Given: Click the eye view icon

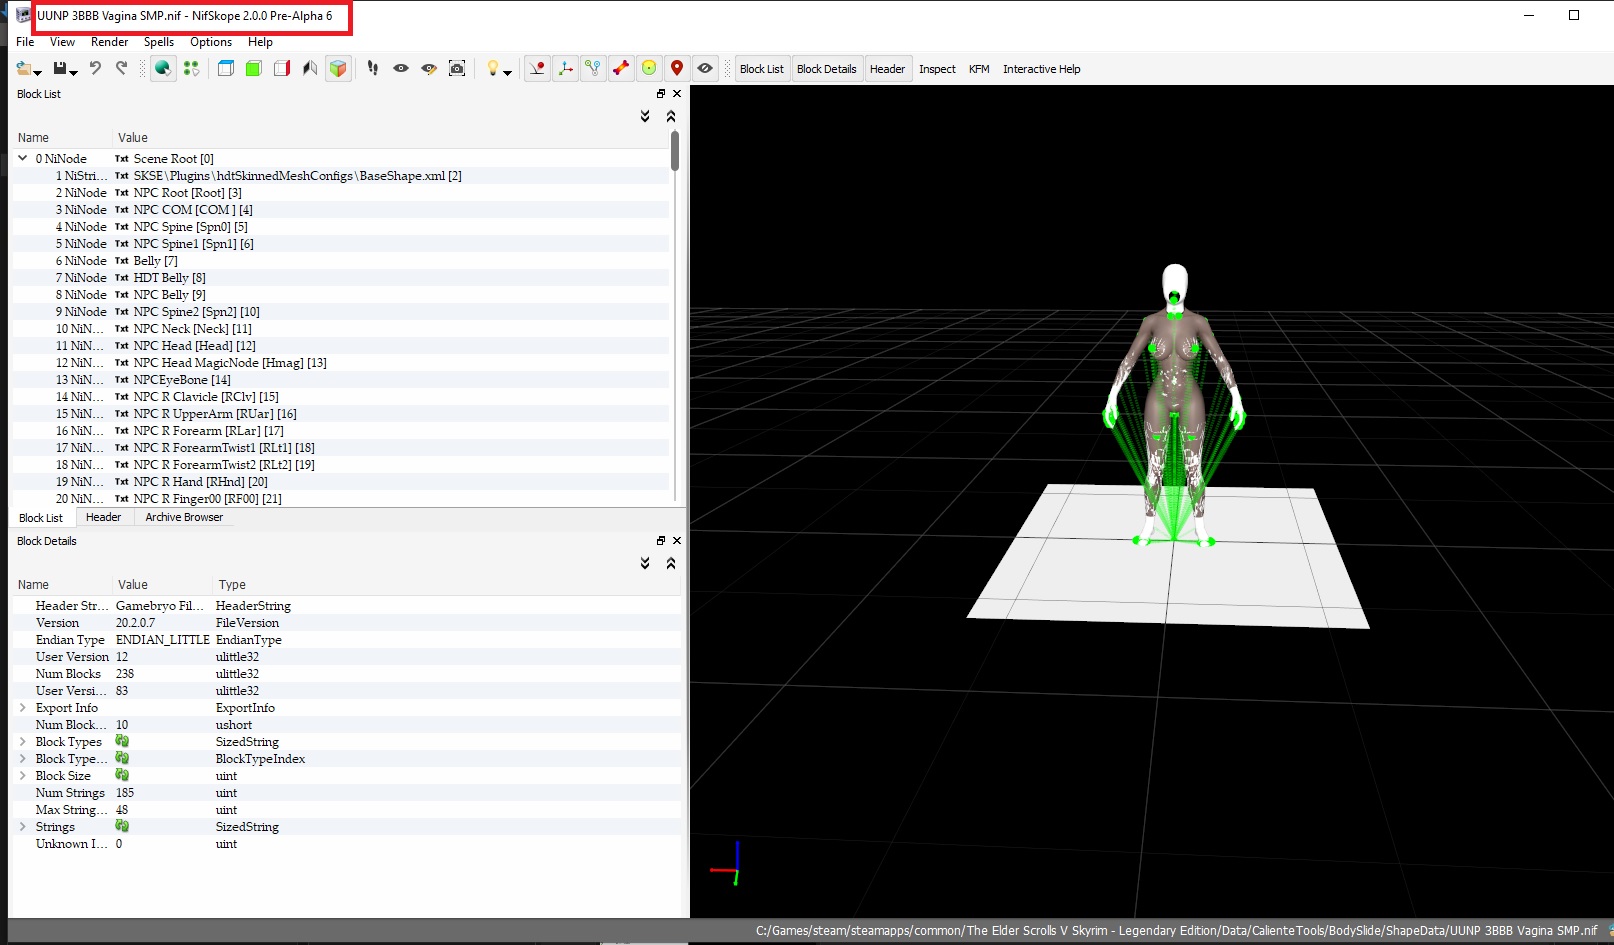Looking at the screenshot, I should tap(401, 68).
